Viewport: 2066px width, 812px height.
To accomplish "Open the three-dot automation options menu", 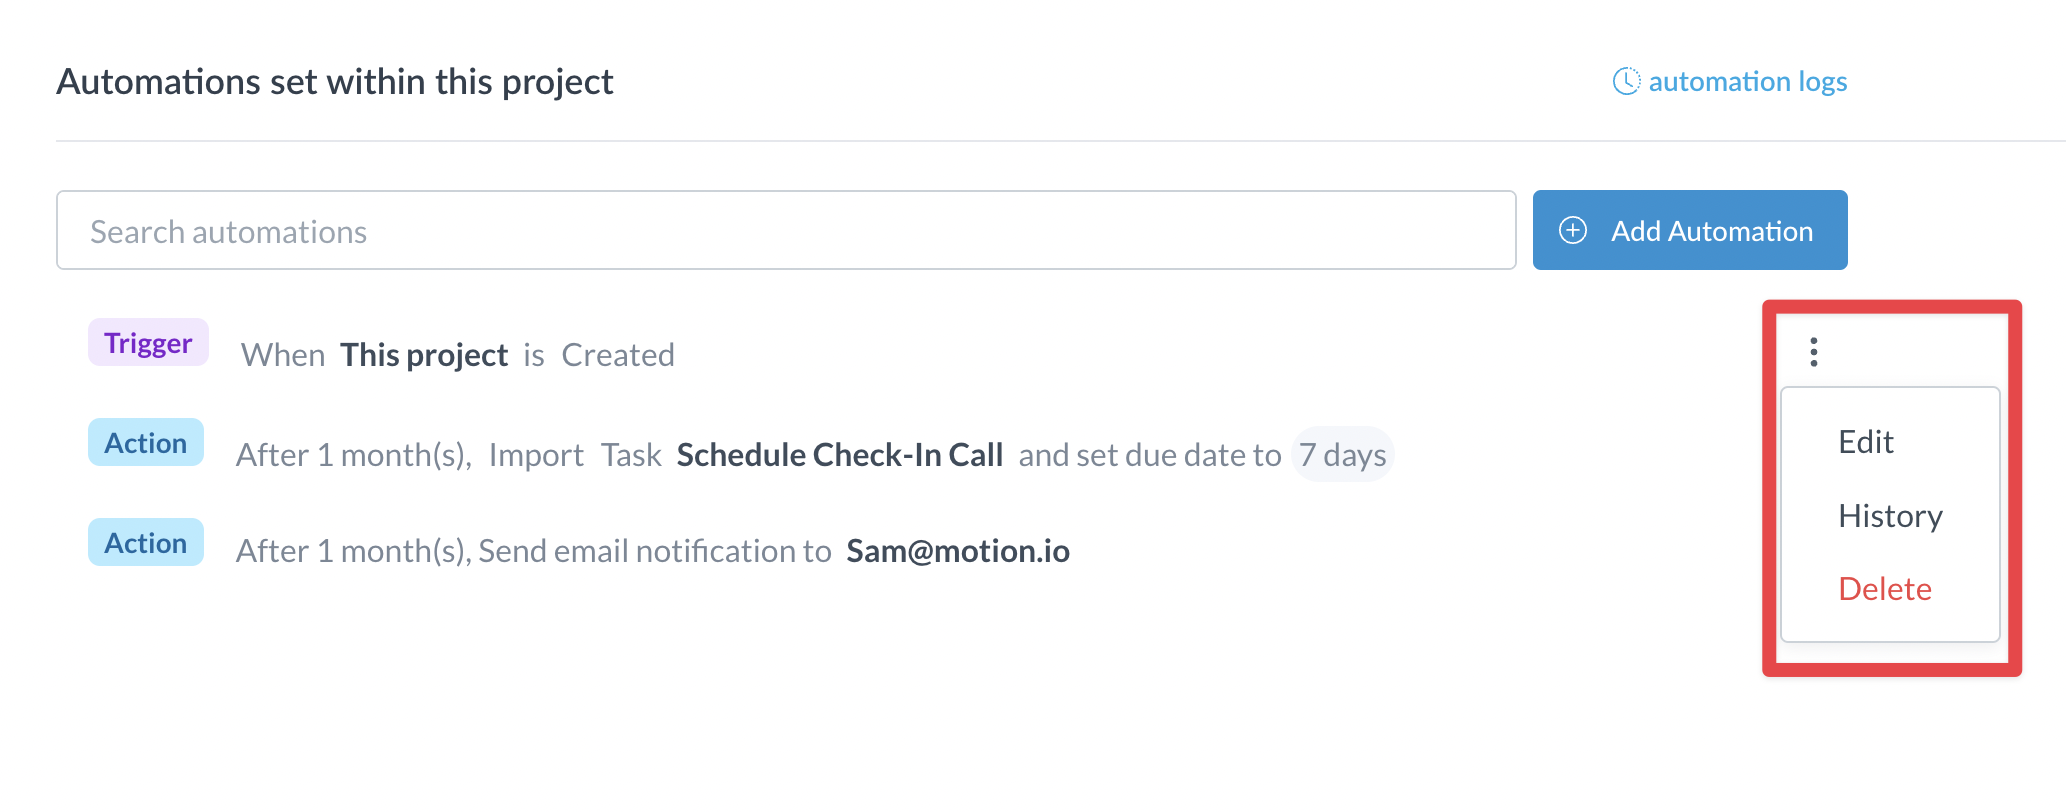I will (1813, 352).
